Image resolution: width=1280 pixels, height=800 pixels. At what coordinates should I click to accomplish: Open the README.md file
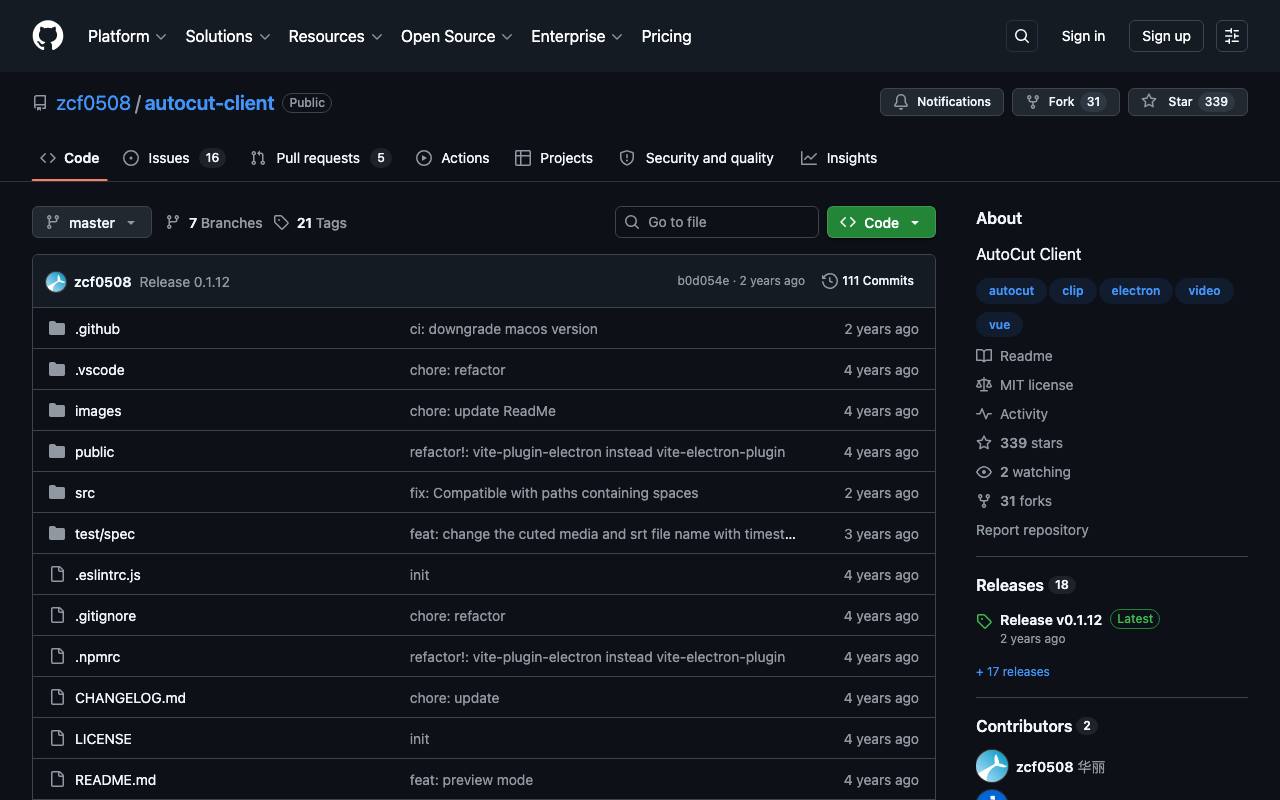click(115, 780)
